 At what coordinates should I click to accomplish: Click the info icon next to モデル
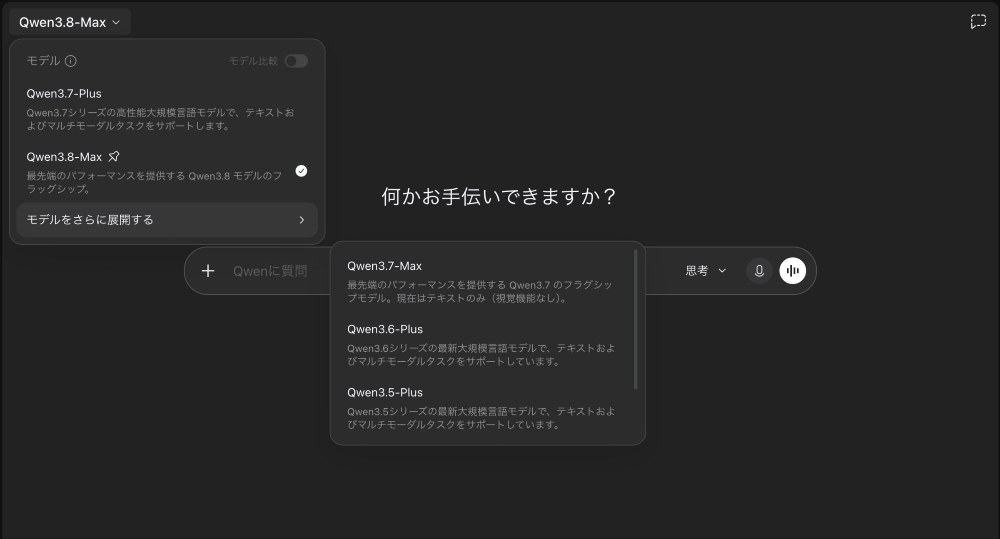pos(71,61)
